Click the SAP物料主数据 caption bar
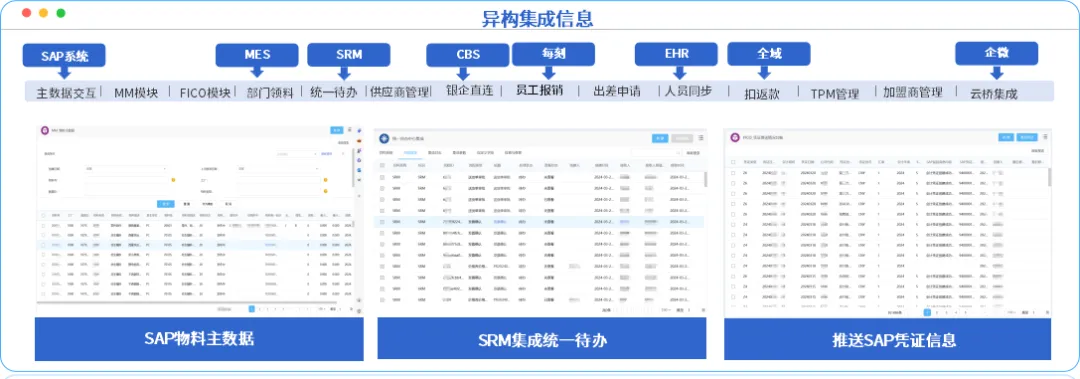This screenshot has width=1080, height=379. [199, 338]
